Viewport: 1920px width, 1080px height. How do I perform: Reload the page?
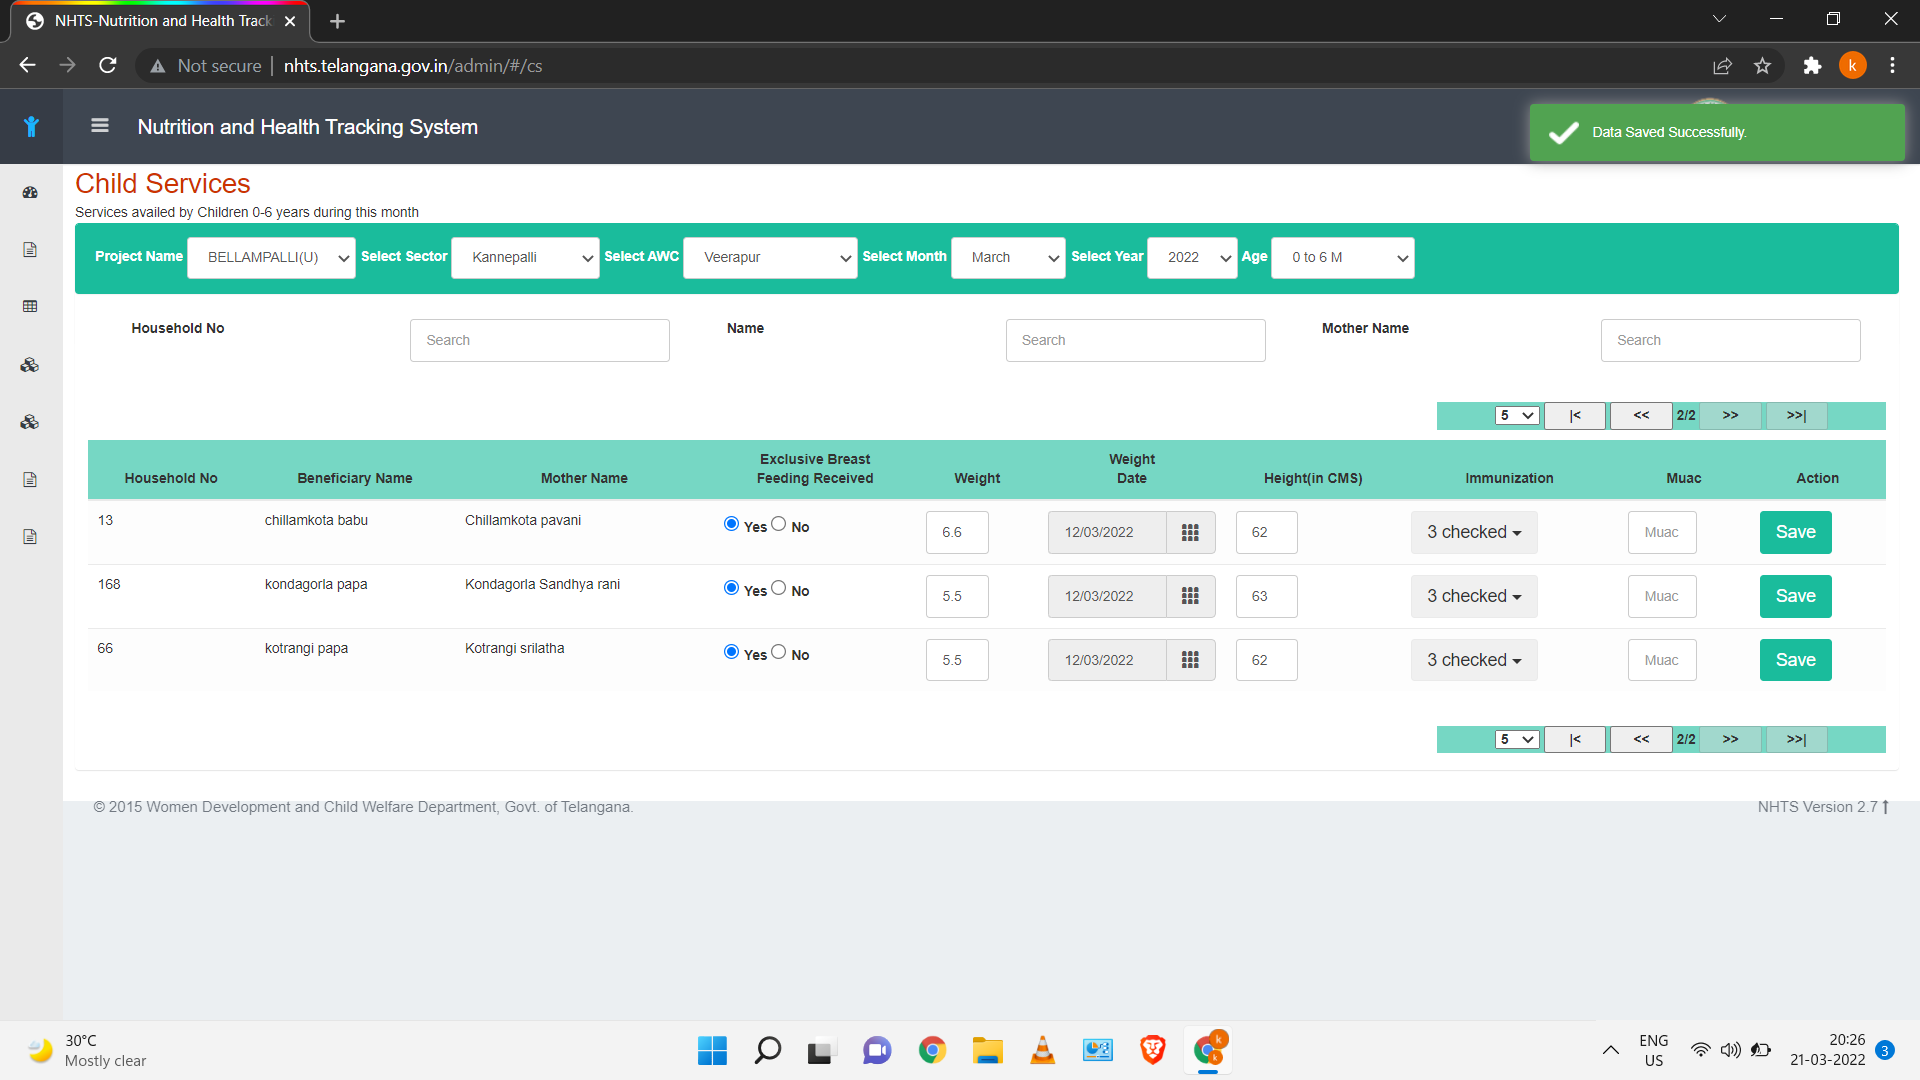click(x=108, y=66)
